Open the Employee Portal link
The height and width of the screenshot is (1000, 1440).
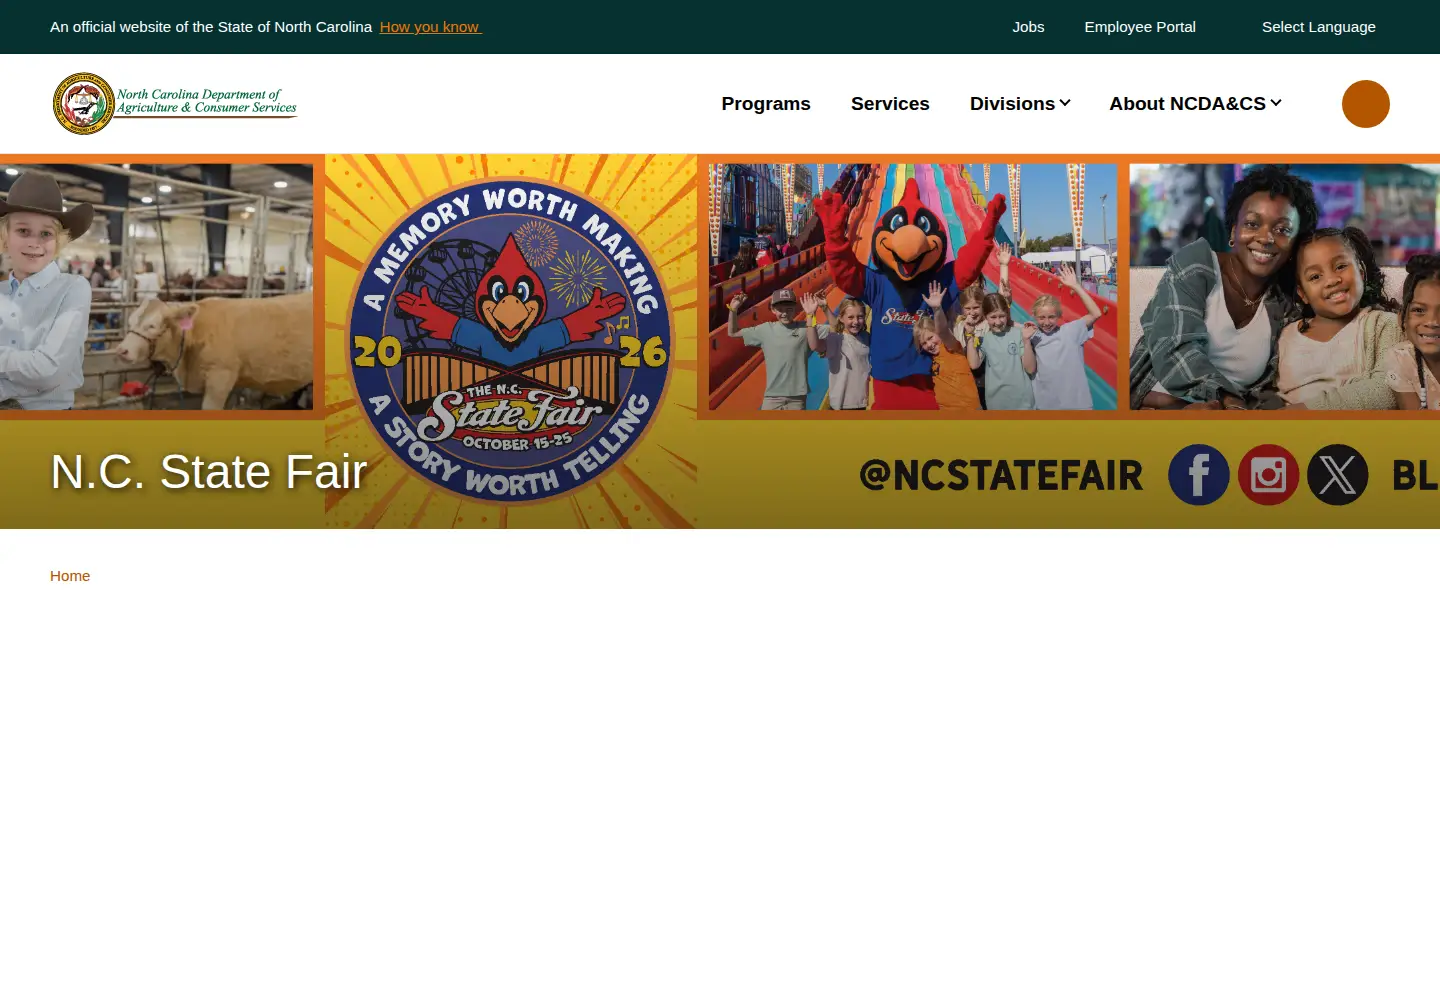(1140, 27)
